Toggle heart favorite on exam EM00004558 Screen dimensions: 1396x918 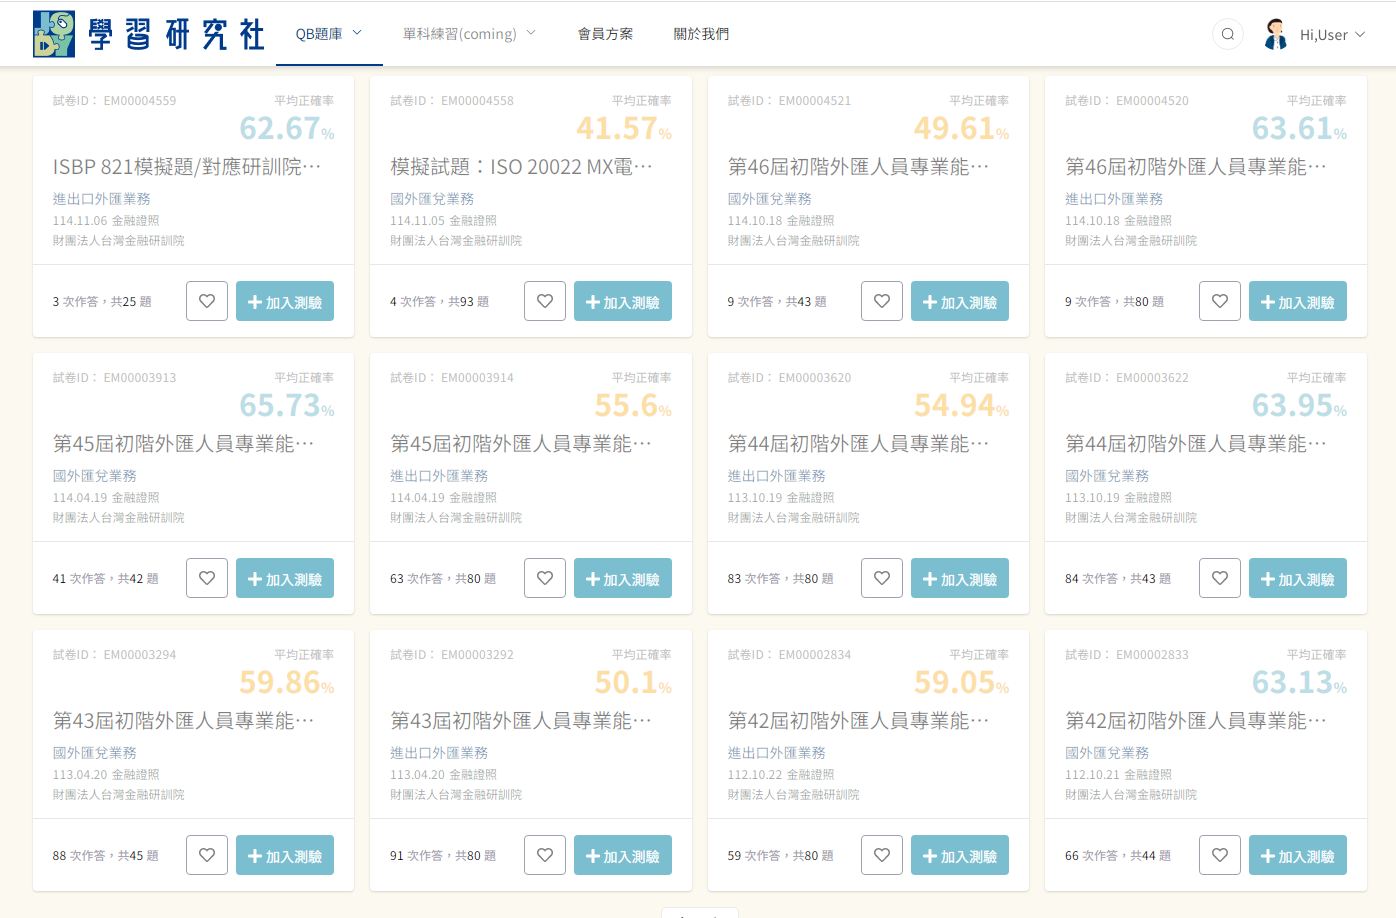[x=545, y=301]
